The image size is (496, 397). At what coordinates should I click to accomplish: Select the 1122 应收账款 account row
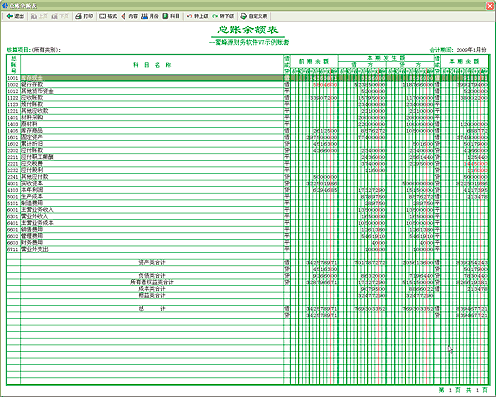(247, 98)
